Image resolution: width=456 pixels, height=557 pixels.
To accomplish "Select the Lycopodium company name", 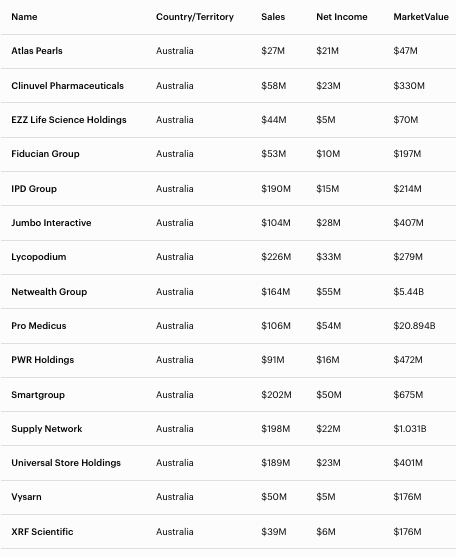I will point(39,257).
